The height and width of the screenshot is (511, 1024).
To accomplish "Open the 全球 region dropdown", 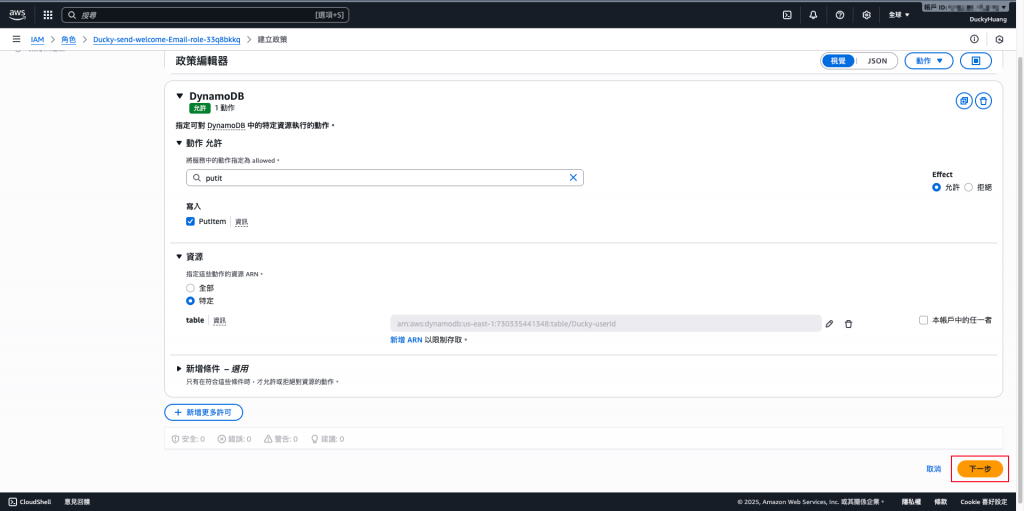I will (899, 14).
